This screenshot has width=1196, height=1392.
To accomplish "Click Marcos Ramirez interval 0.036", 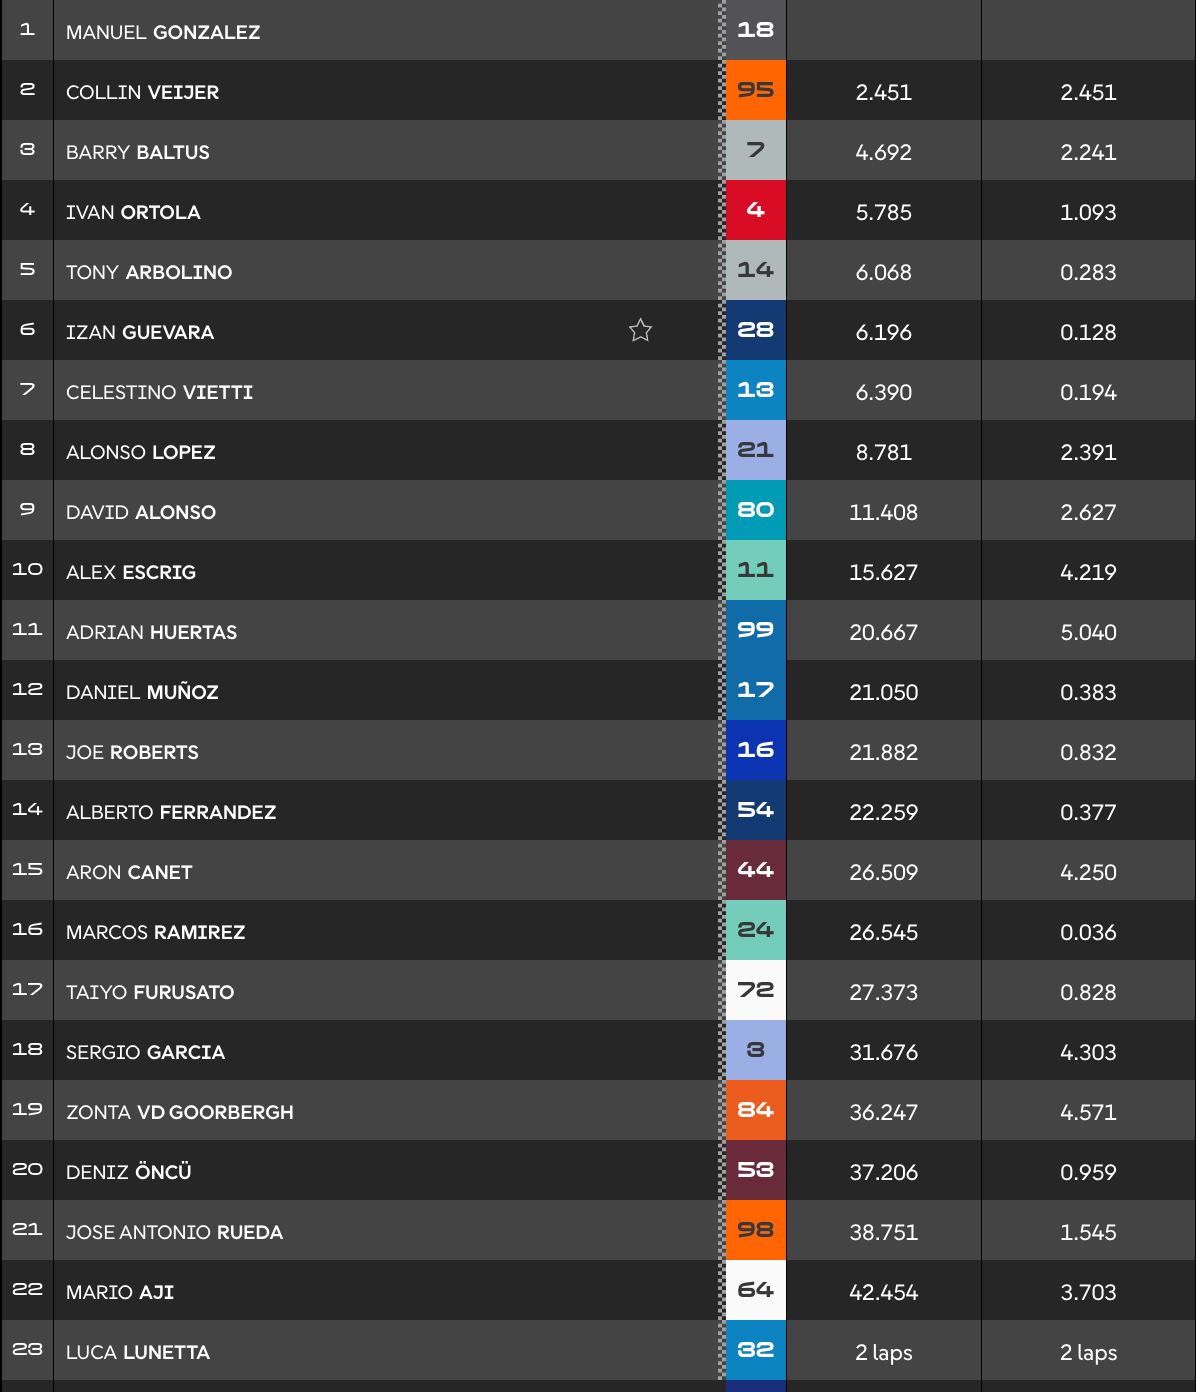I will 1088,932.
